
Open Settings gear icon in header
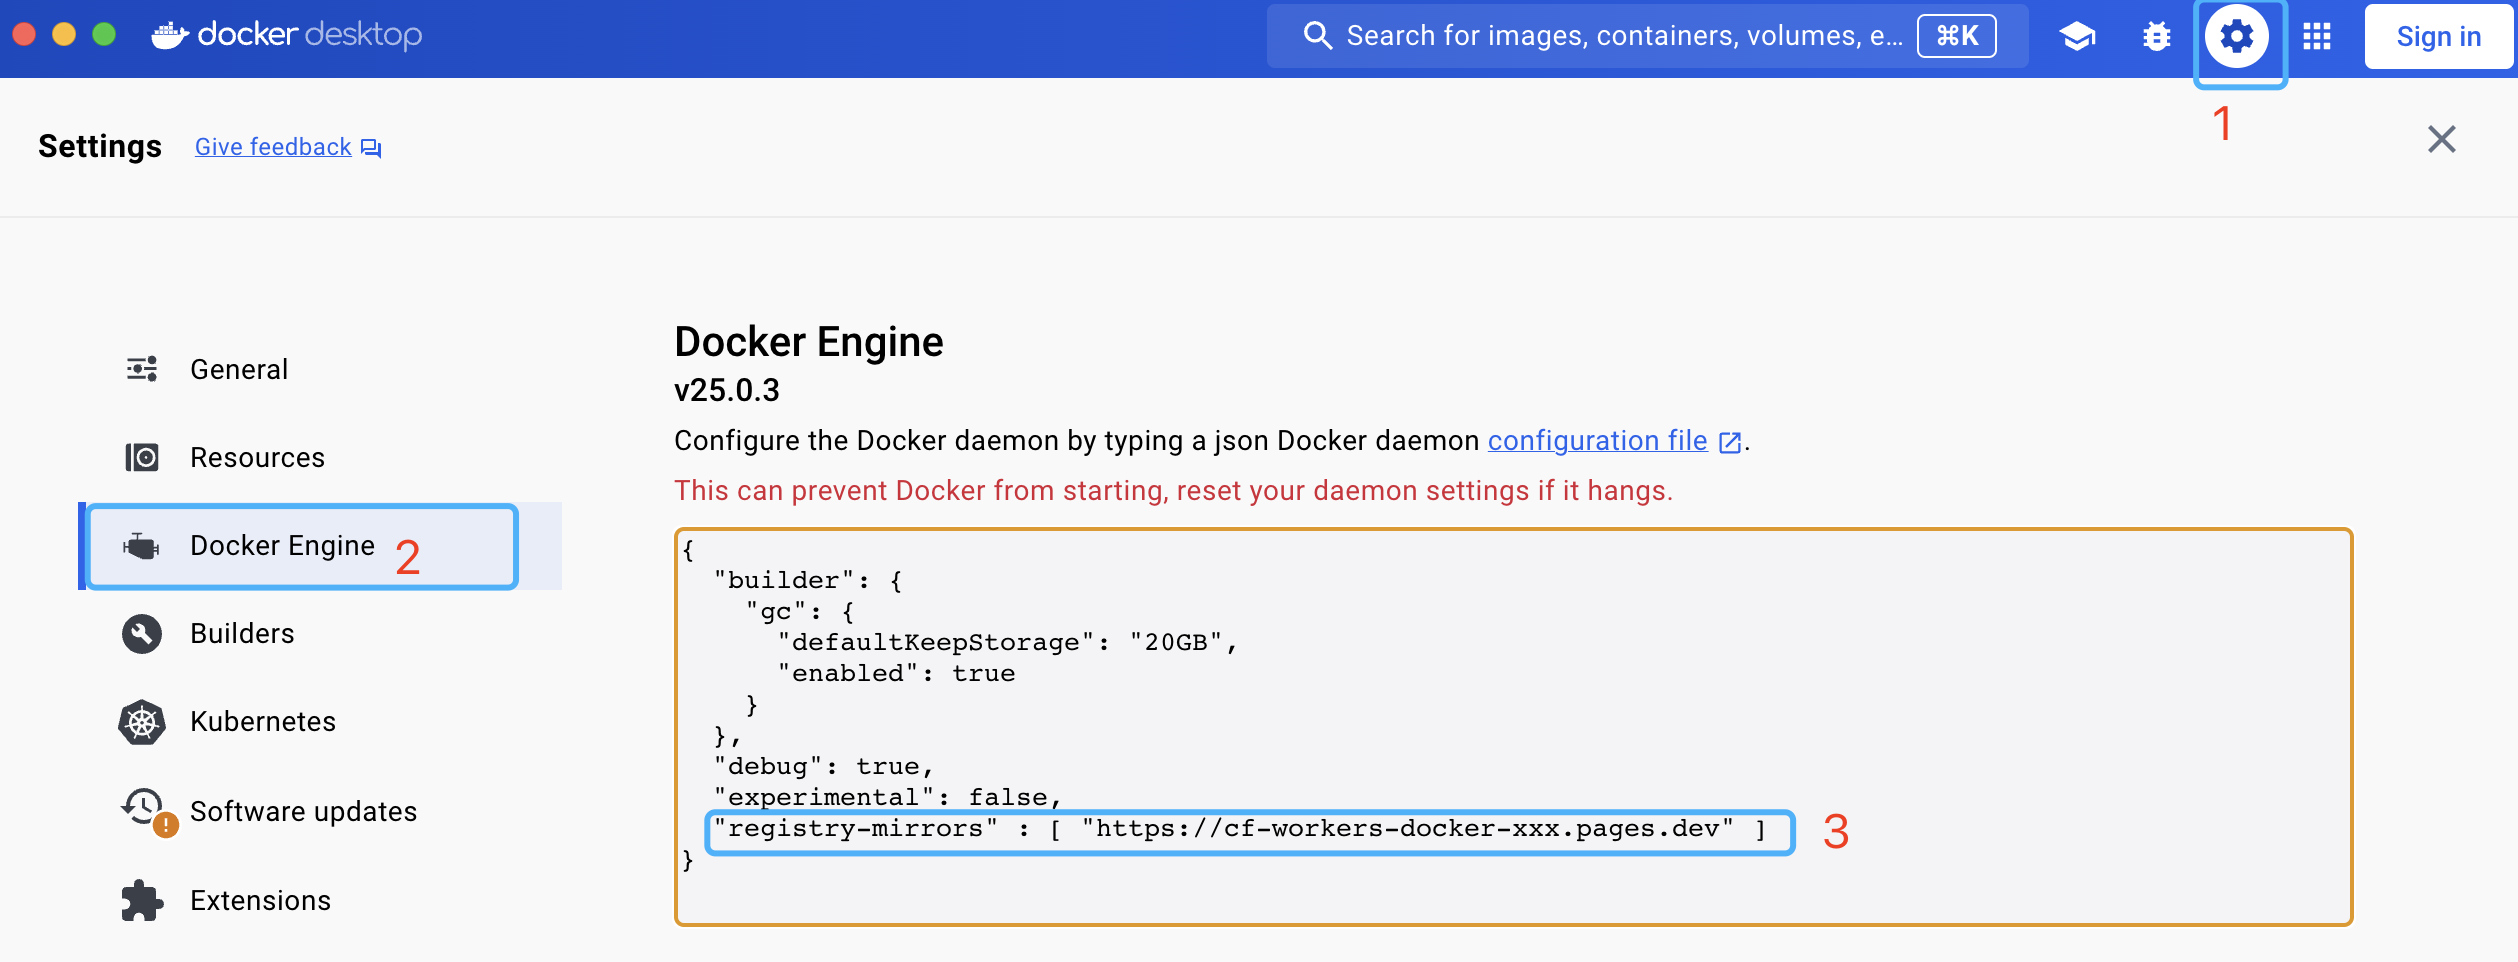coord(2237,37)
